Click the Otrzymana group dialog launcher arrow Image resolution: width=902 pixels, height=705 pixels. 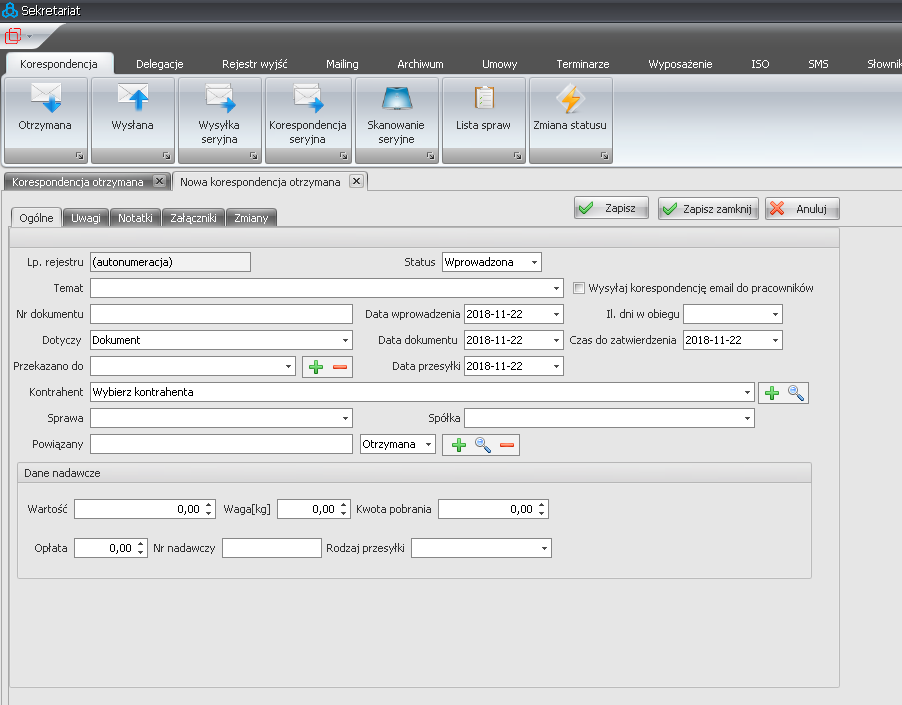pyautogui.click(x=79, y=156)
